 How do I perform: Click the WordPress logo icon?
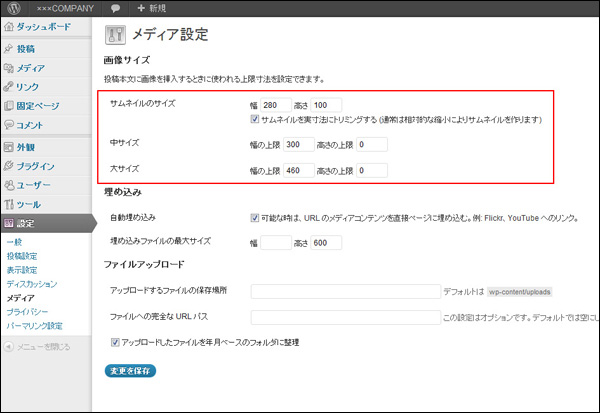point(11,8)
